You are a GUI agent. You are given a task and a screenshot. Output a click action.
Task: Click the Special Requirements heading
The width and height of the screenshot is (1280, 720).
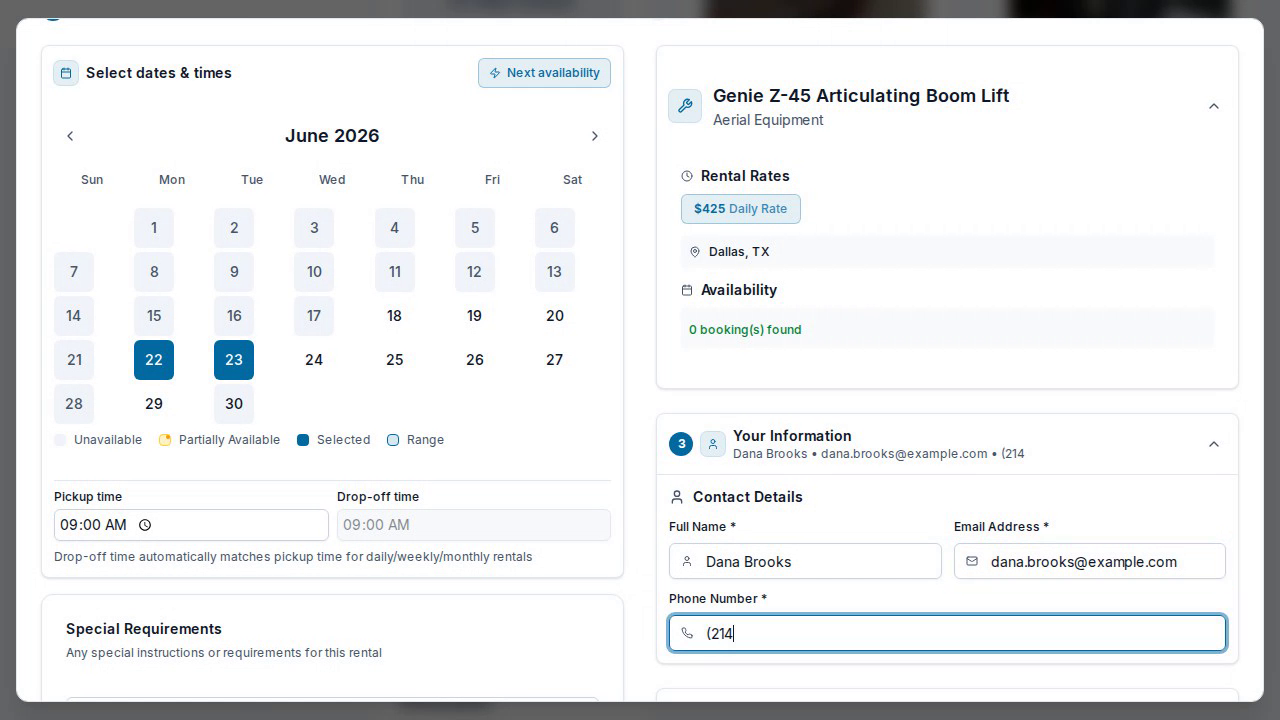(144, 629)
